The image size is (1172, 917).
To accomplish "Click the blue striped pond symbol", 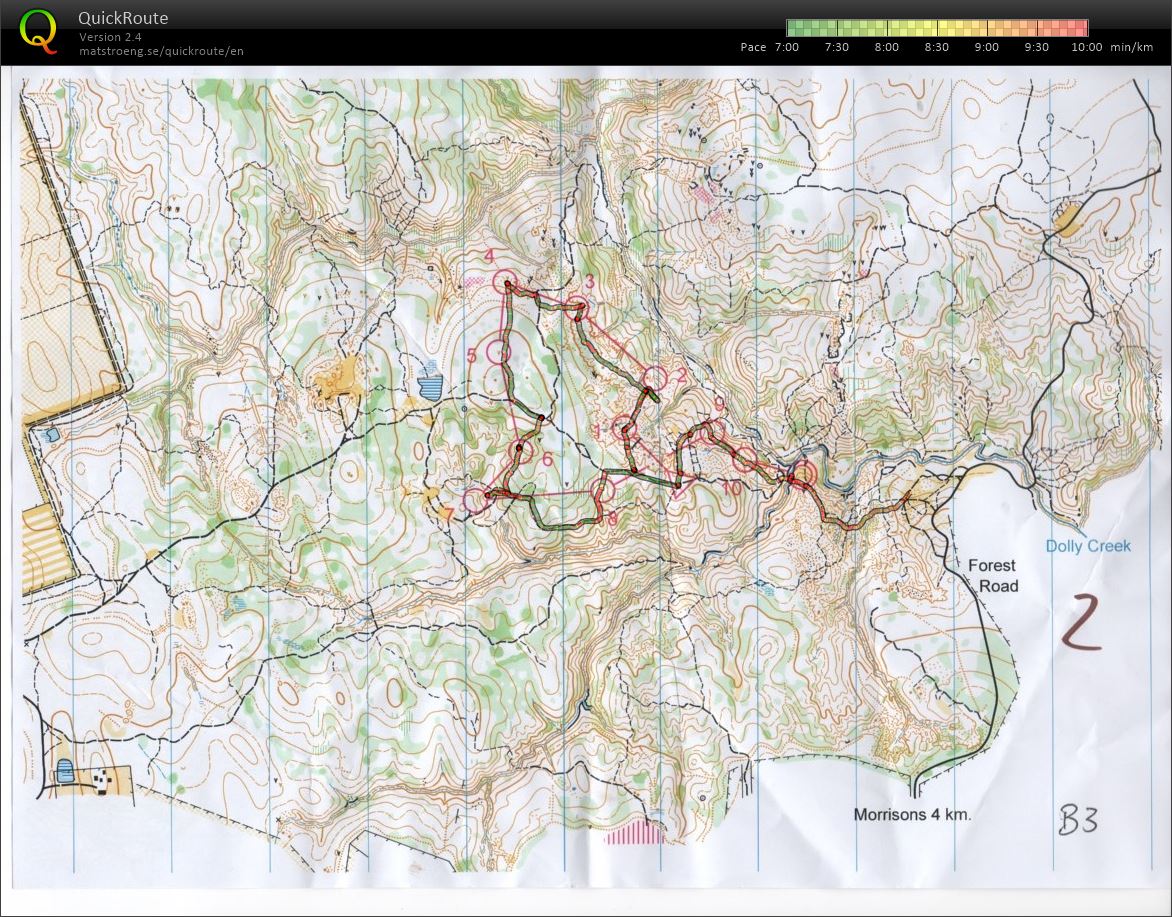I will 430,384.
